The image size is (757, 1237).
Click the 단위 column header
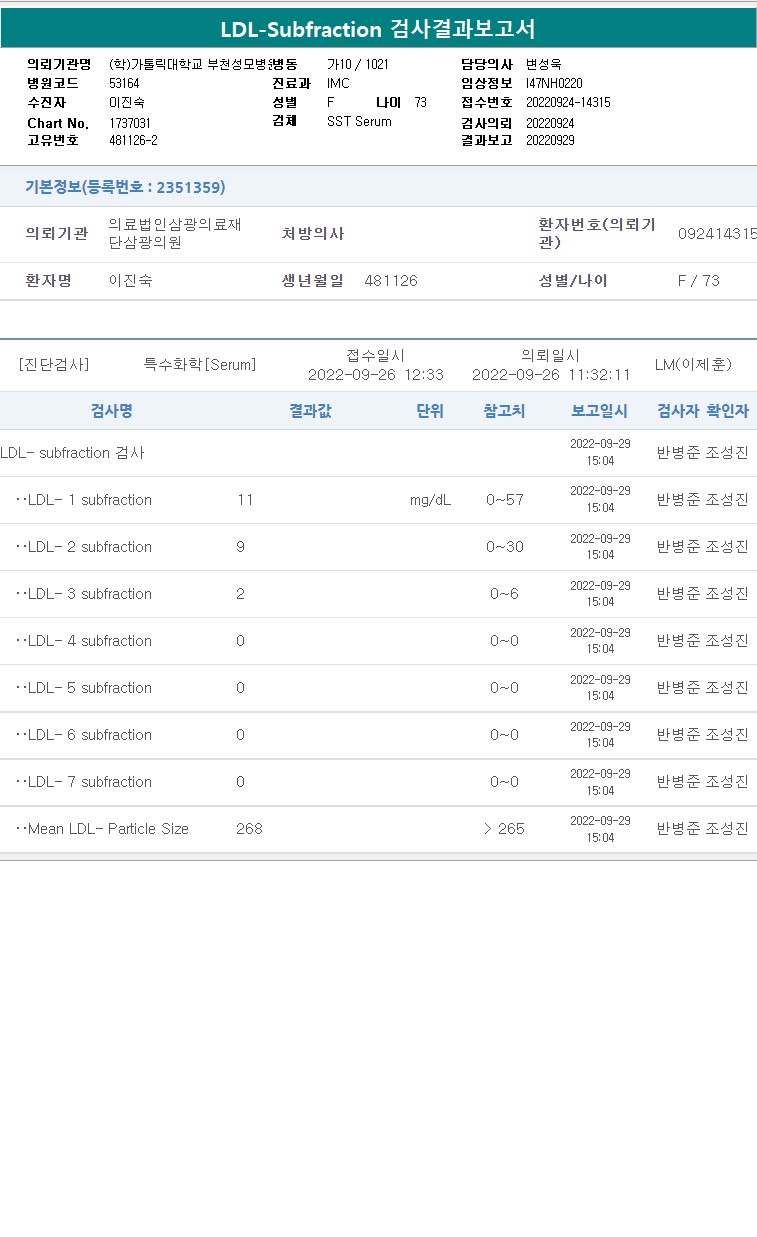pos(430,411)
